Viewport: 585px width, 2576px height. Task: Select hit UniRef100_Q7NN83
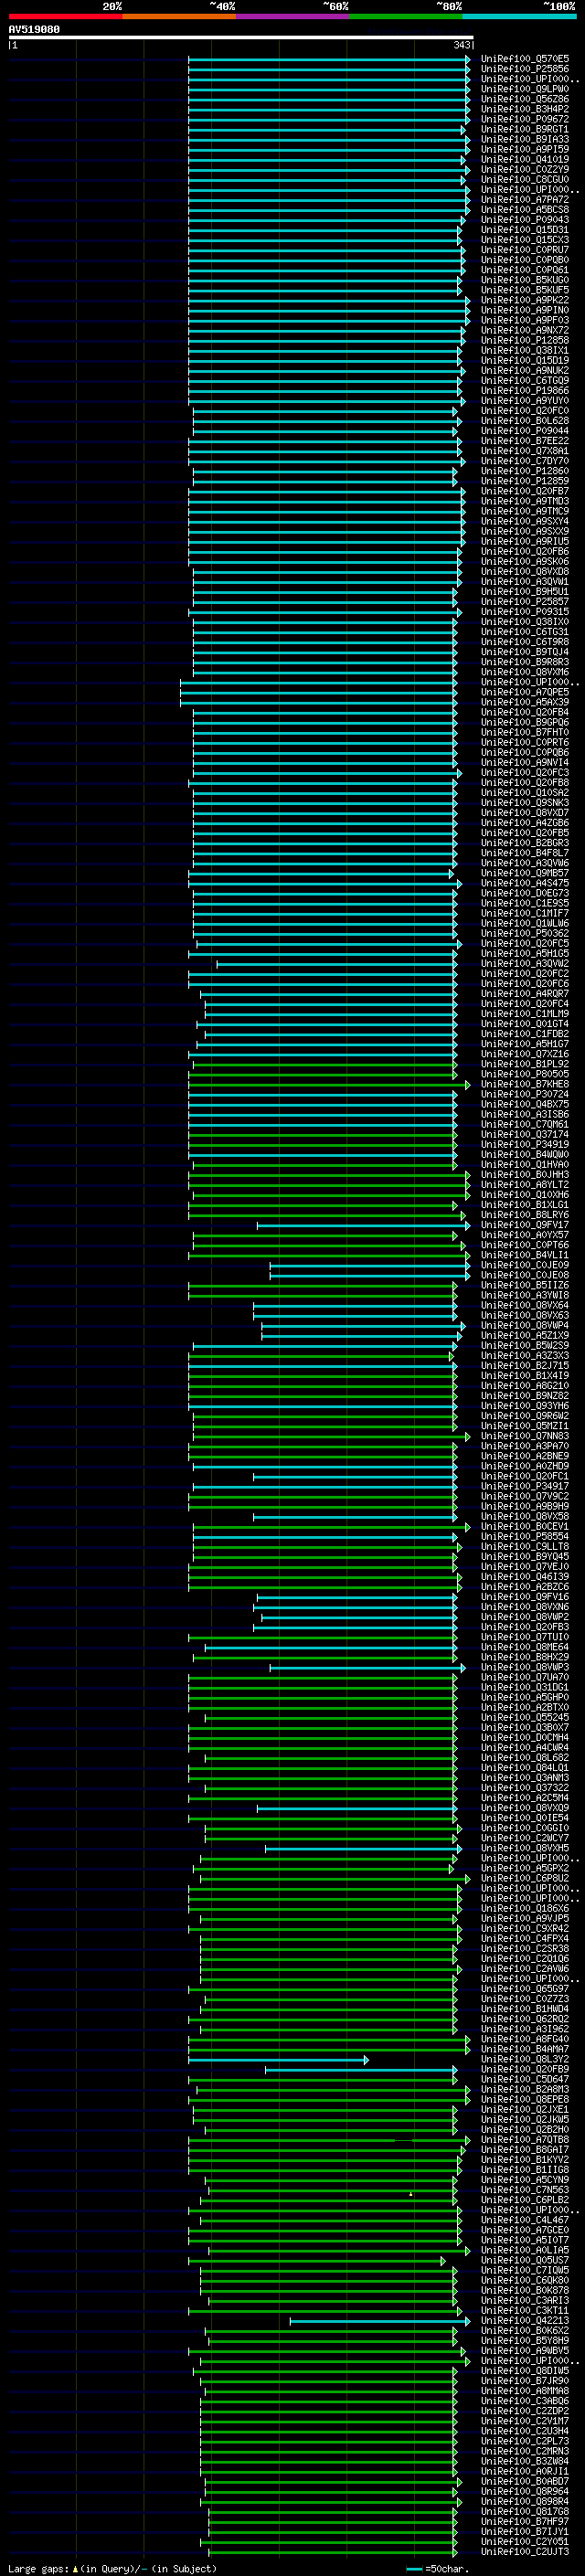pyautogui.click(x=525, y=1436)
